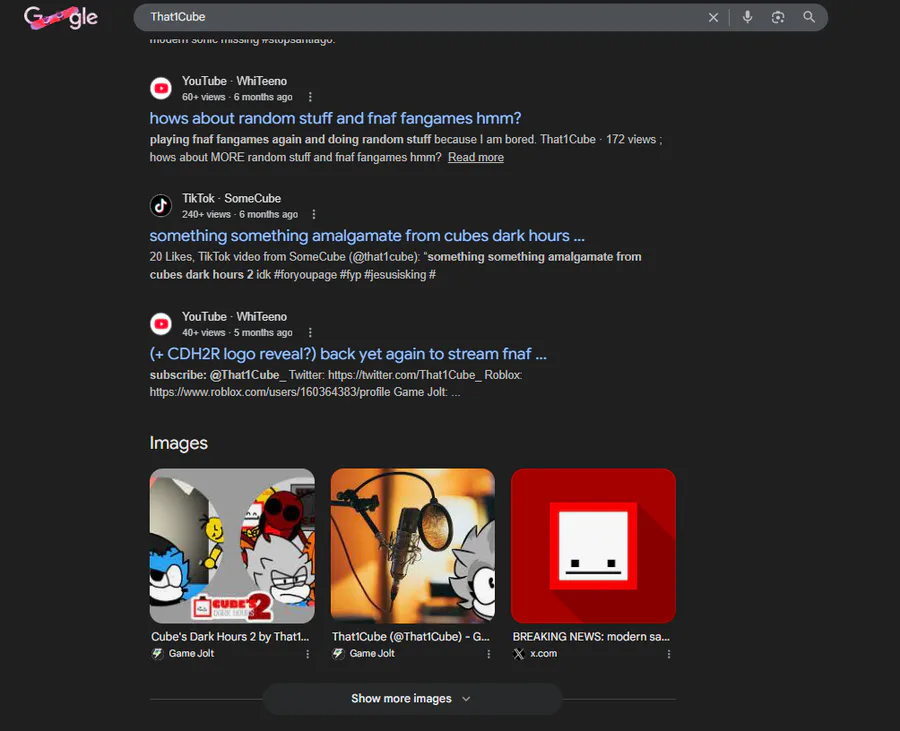
Task: Click YouTube favicon for 40+ views result
Action: point(161,324)
